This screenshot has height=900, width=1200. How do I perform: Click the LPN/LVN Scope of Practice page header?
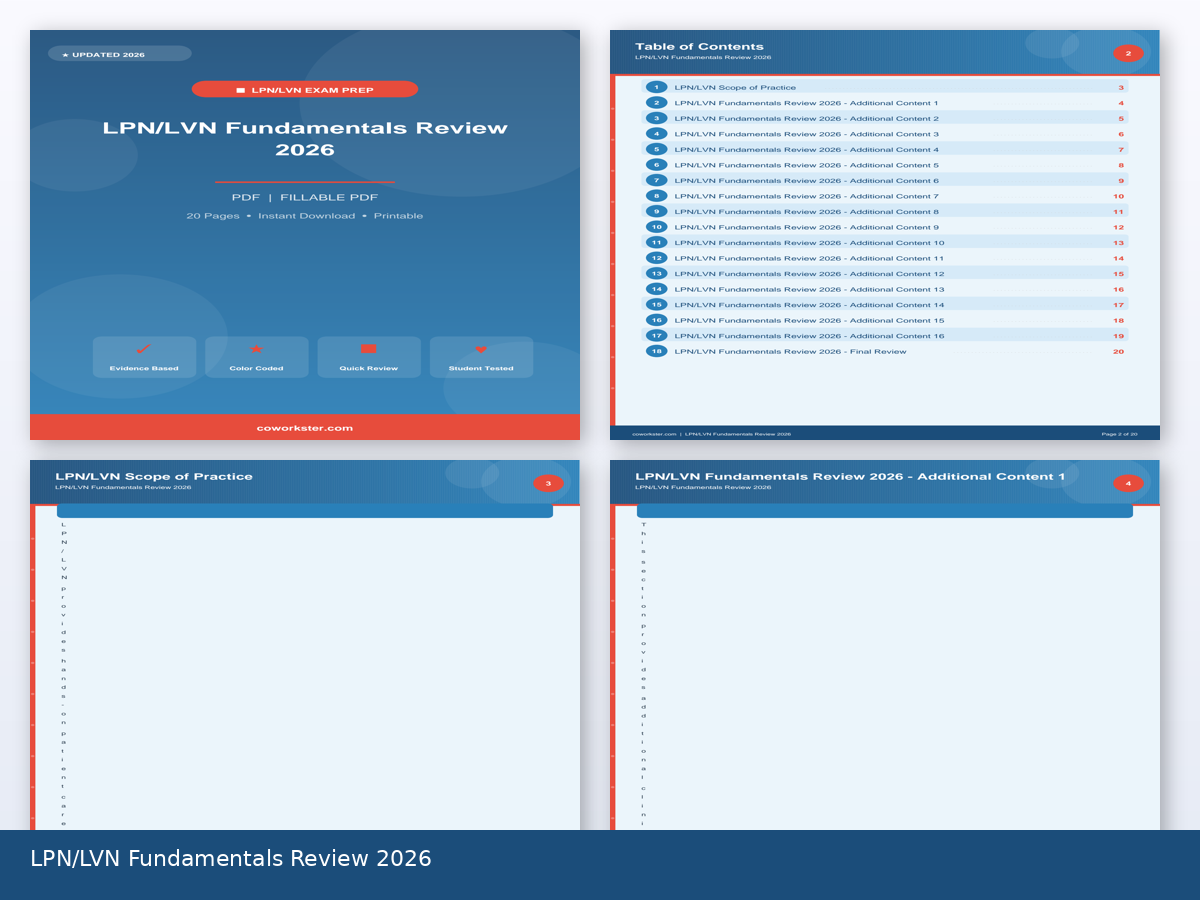pos(154,477)
